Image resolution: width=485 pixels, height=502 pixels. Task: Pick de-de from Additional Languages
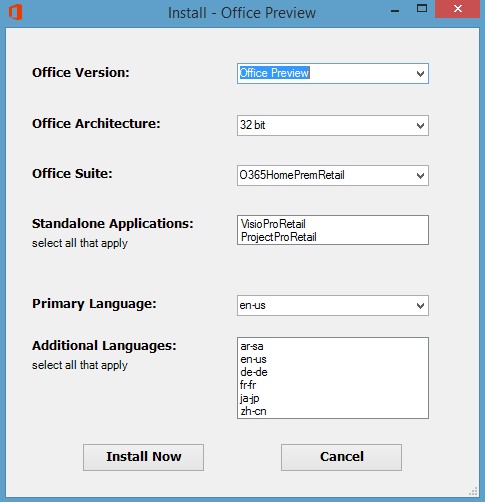point(254,372)
